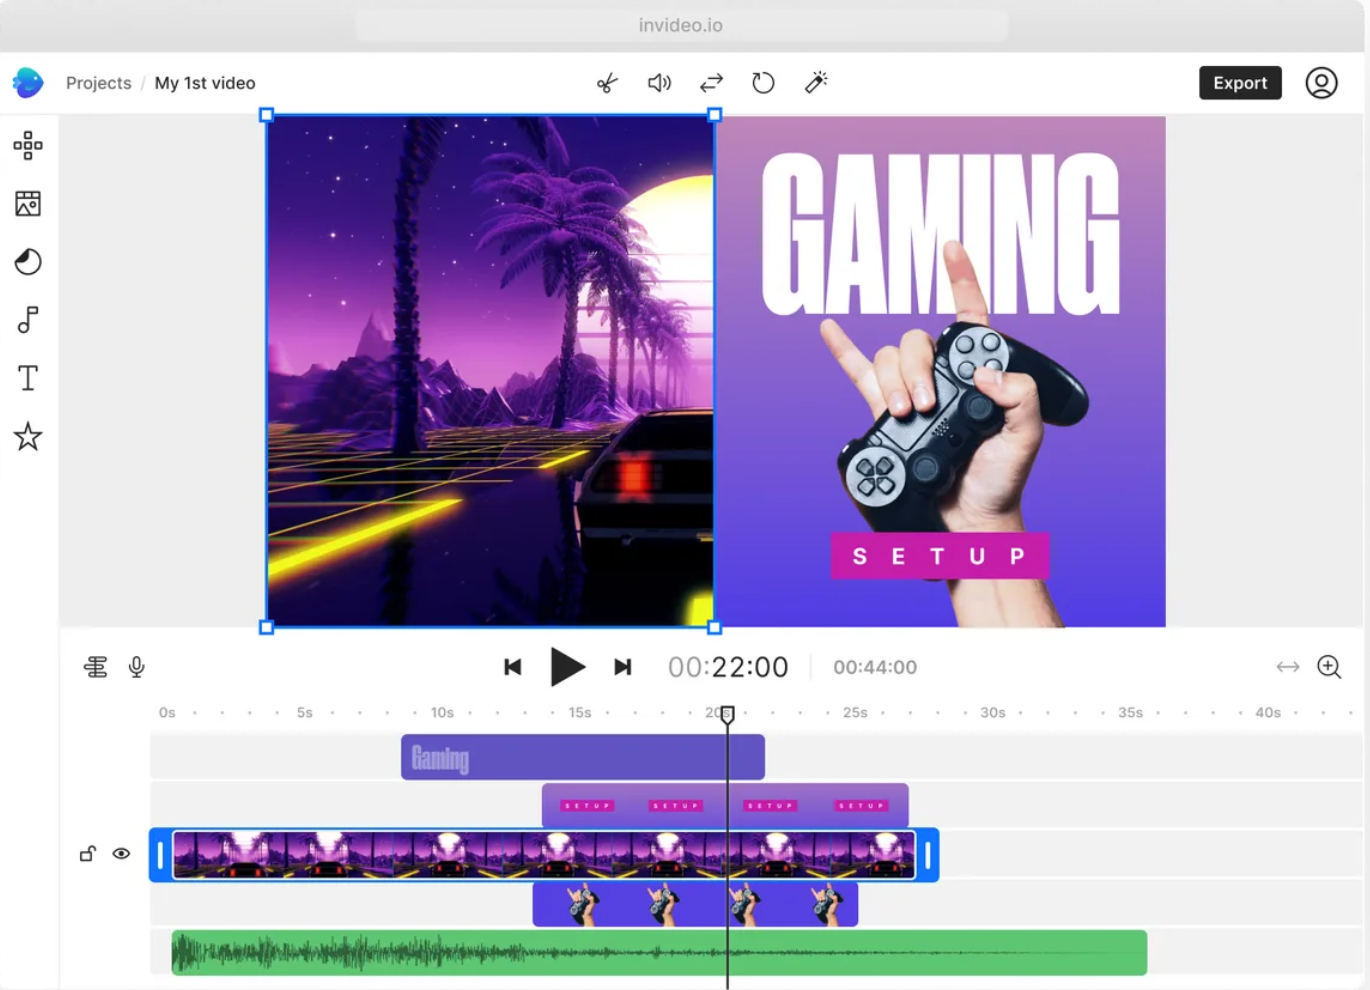The width and height of the screenshot is (1370, 990).
Task: Click the invideo.io address bar
Action: 681,25
